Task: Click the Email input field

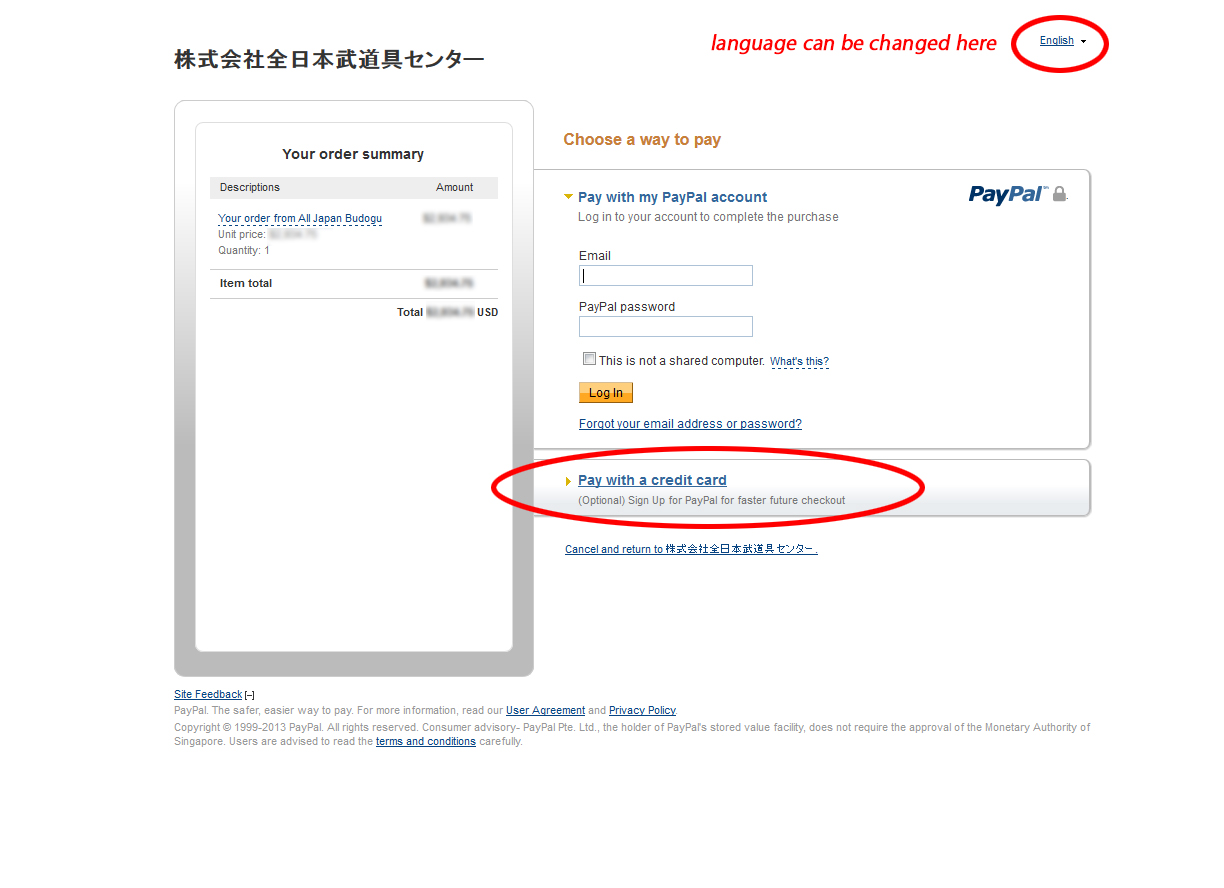Action: coord(666,276)
